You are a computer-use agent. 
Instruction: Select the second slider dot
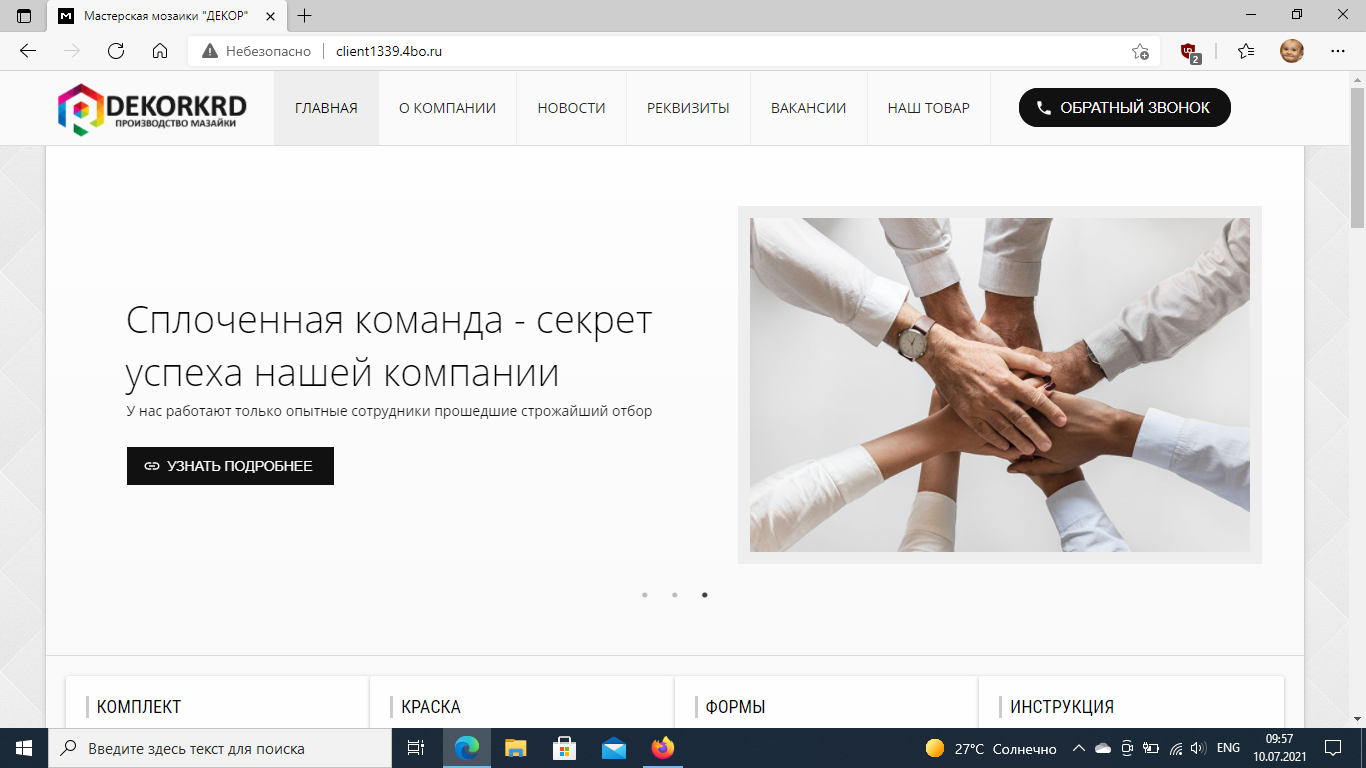tap(675, 595)
